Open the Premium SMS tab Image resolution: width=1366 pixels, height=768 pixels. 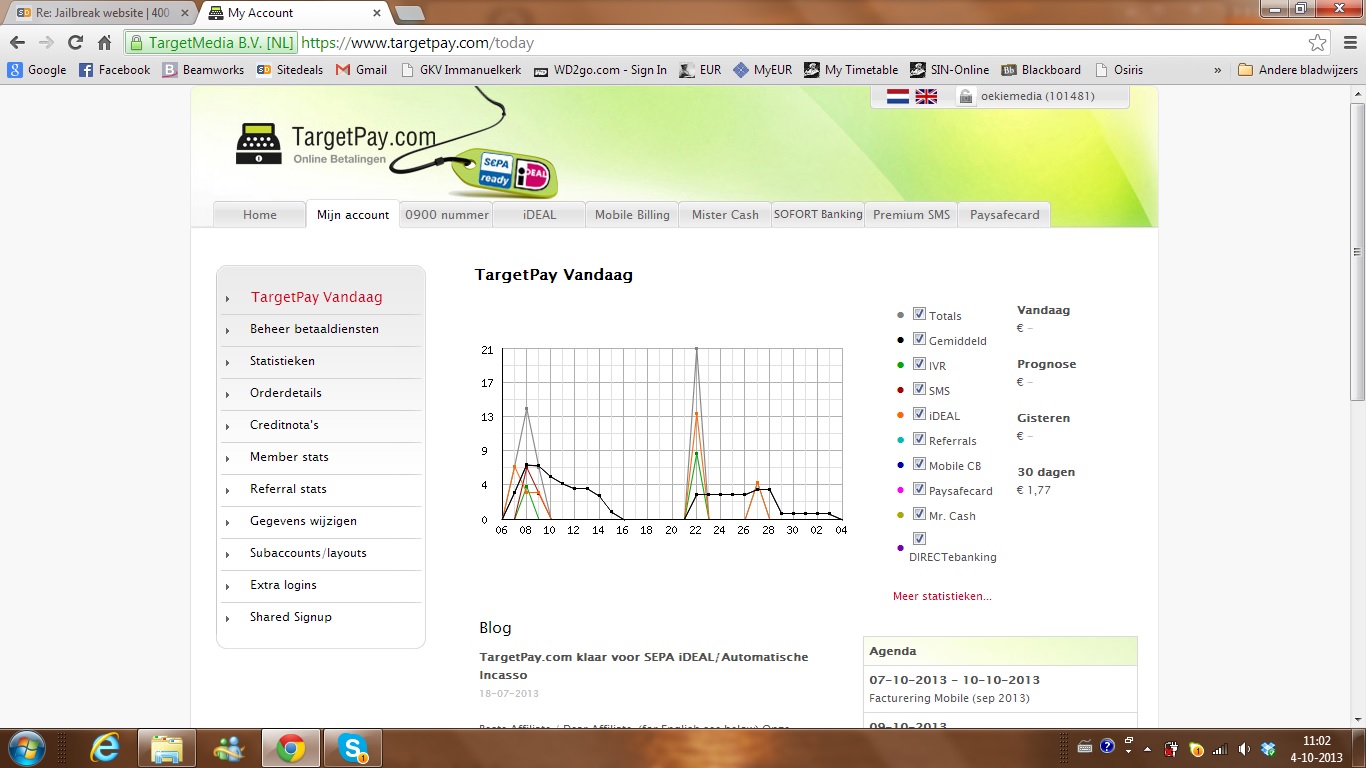(x=911, y=214)
